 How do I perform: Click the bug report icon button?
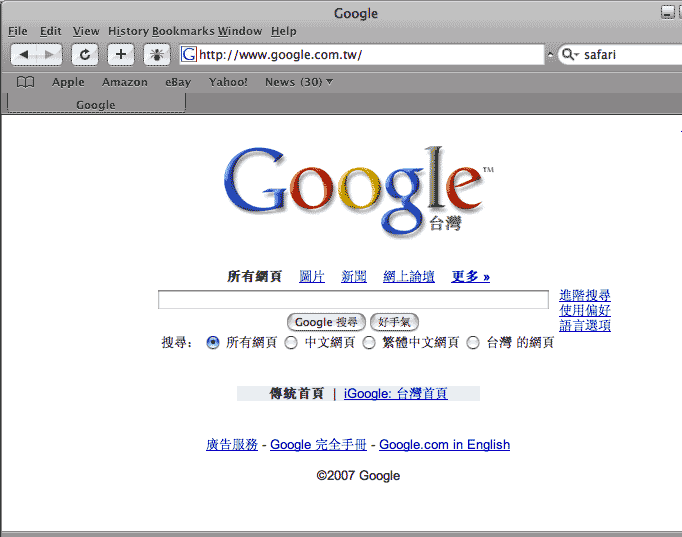(157, 54)
